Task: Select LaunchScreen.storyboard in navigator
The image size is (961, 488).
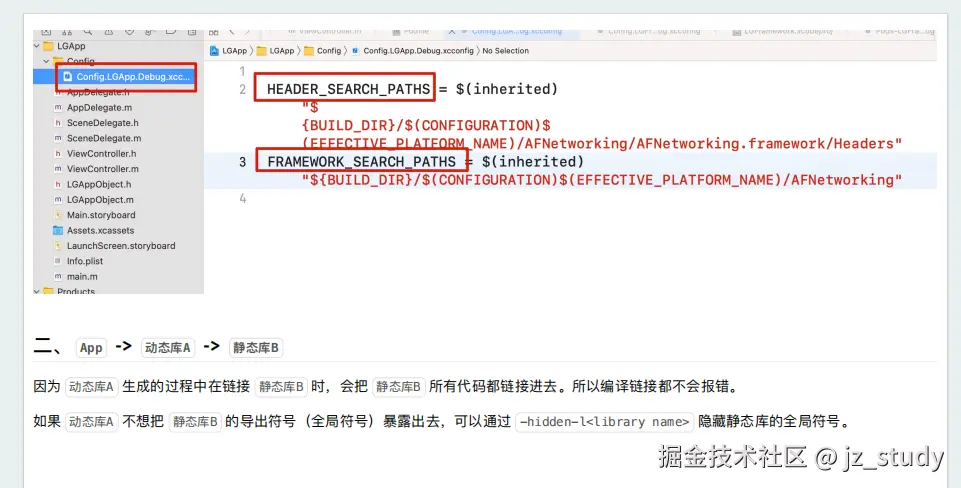Action: click(121, 246)
